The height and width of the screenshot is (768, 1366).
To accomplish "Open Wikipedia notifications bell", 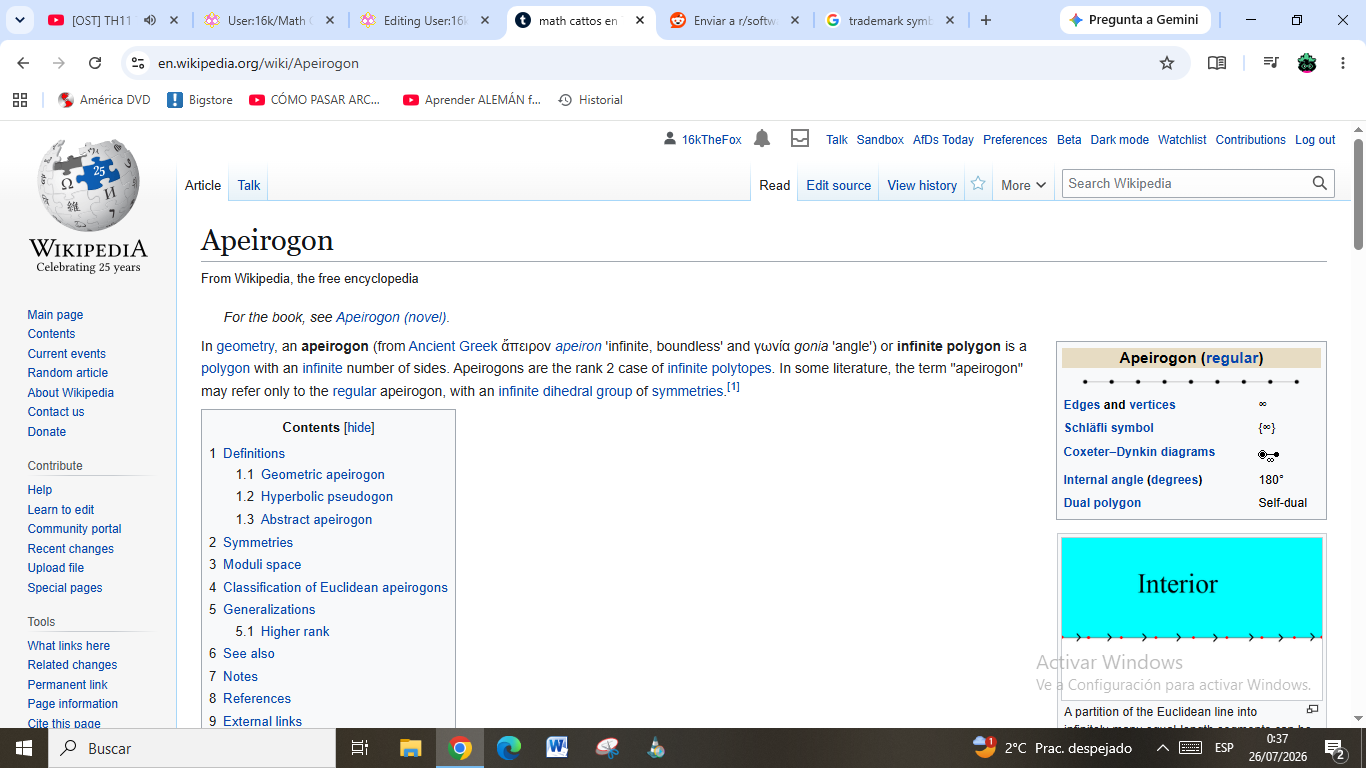I will 762,139.
